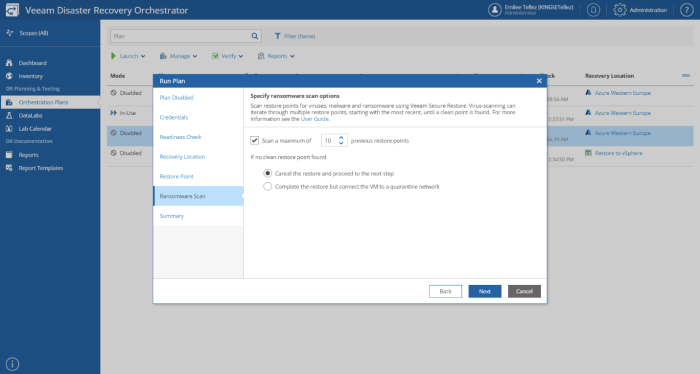
Task: Click the Reports sidebar icon
Action: coord(9,155)
